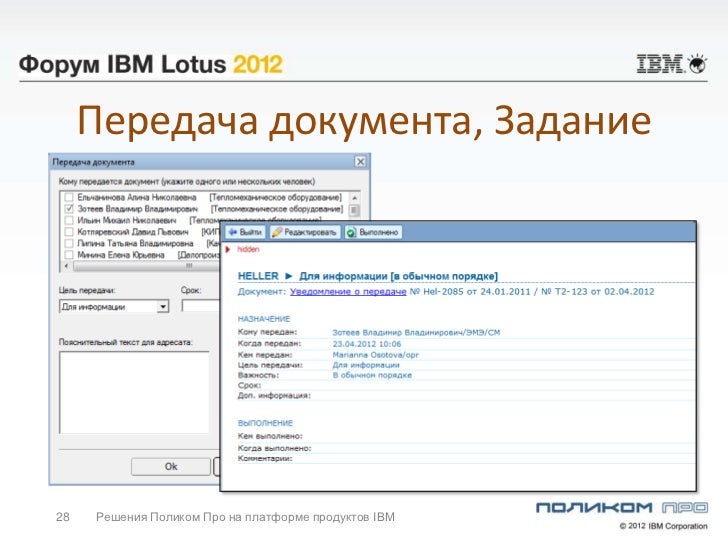Click the recipient list scroll-up arrow

pyautogui.click(x=354, y=198)
